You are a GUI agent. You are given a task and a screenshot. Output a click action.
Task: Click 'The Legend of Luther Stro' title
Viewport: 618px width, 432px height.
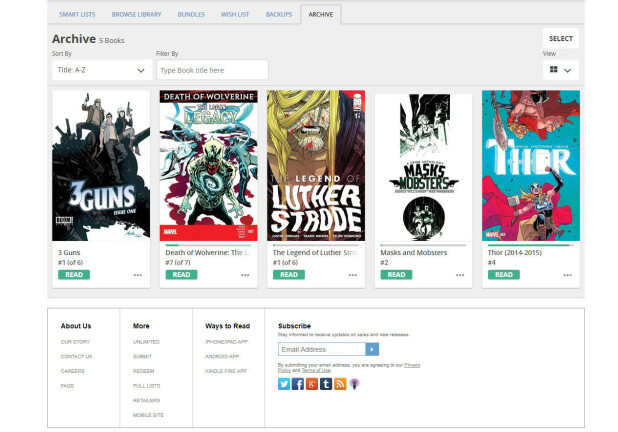tap(315, 253)
